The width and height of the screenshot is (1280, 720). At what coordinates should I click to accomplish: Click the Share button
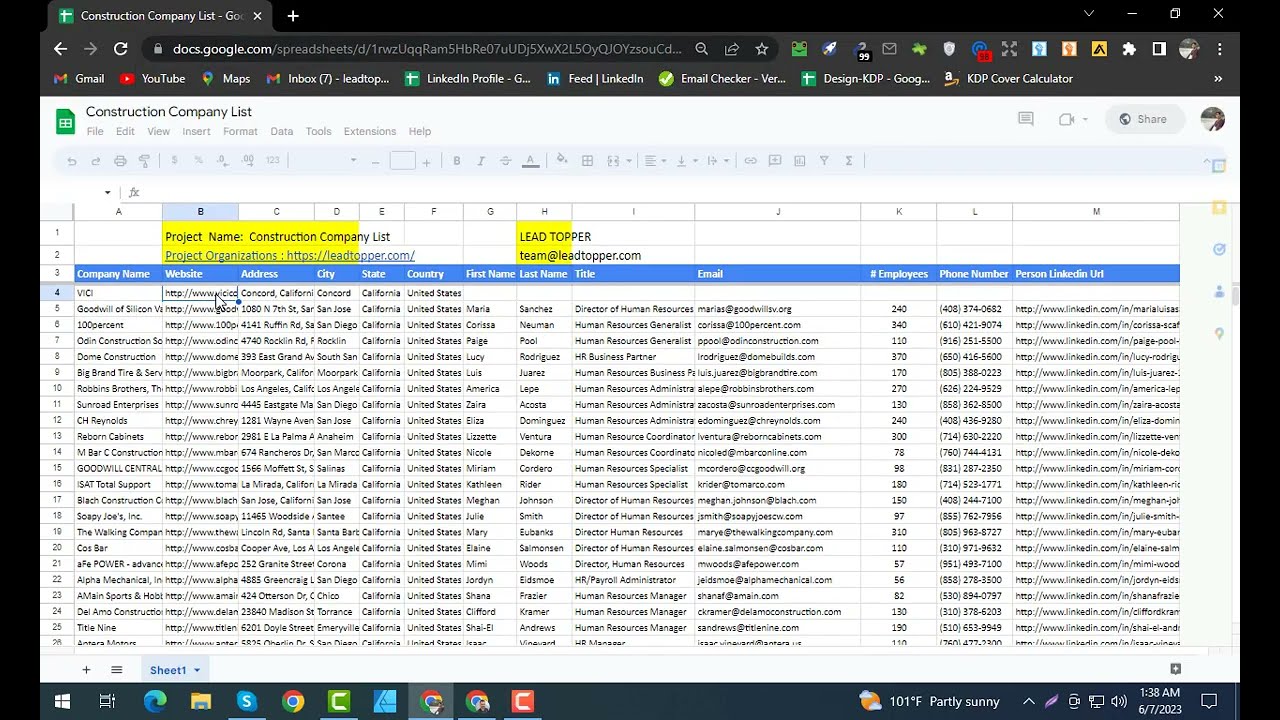pos(1142,119)
